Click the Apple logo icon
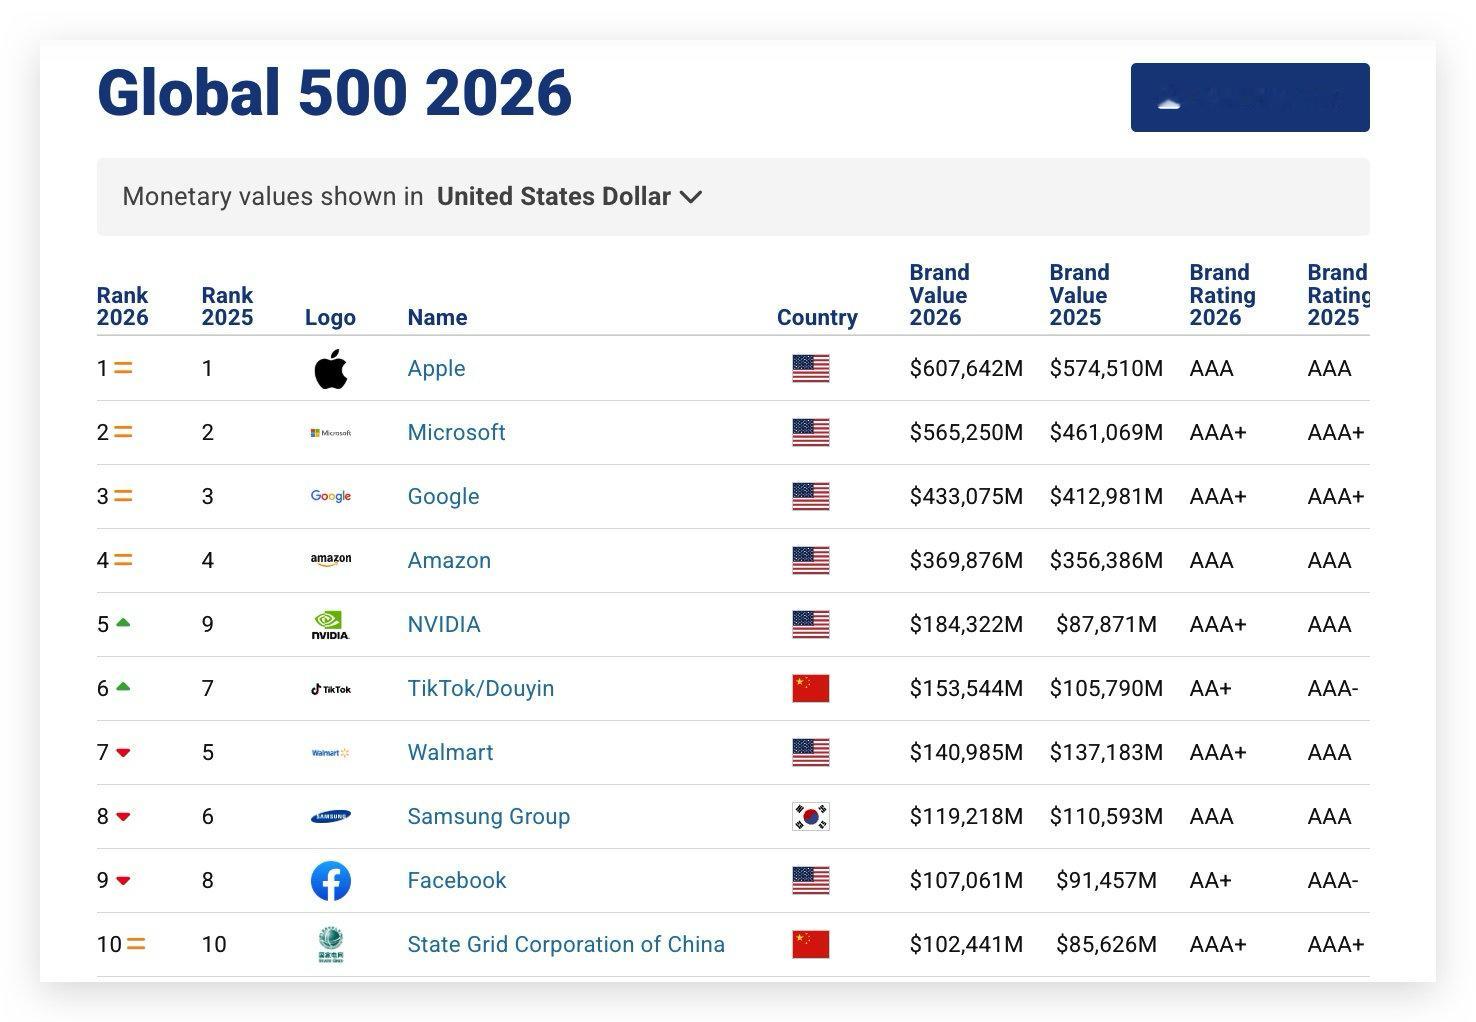1476x1022 pixels. pos(331,369)
